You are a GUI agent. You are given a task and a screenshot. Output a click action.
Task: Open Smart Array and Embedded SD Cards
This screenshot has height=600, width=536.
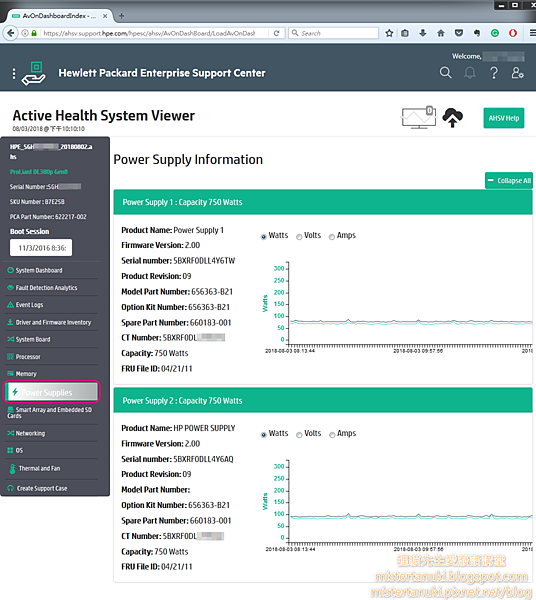tap(49, 412)
